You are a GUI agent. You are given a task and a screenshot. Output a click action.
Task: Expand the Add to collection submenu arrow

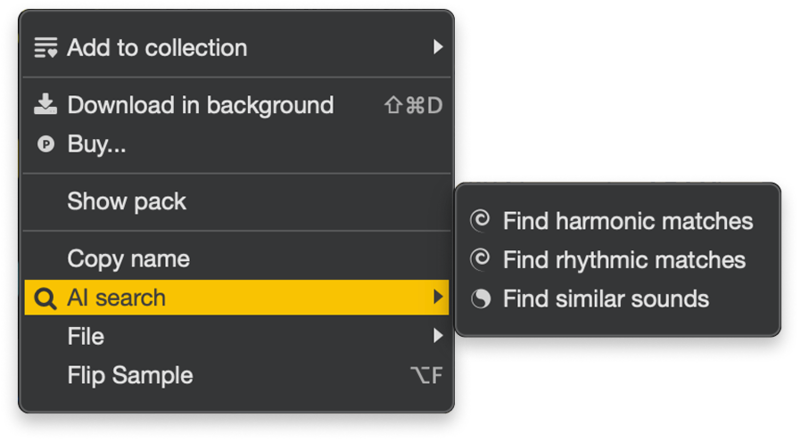point(438,47)
